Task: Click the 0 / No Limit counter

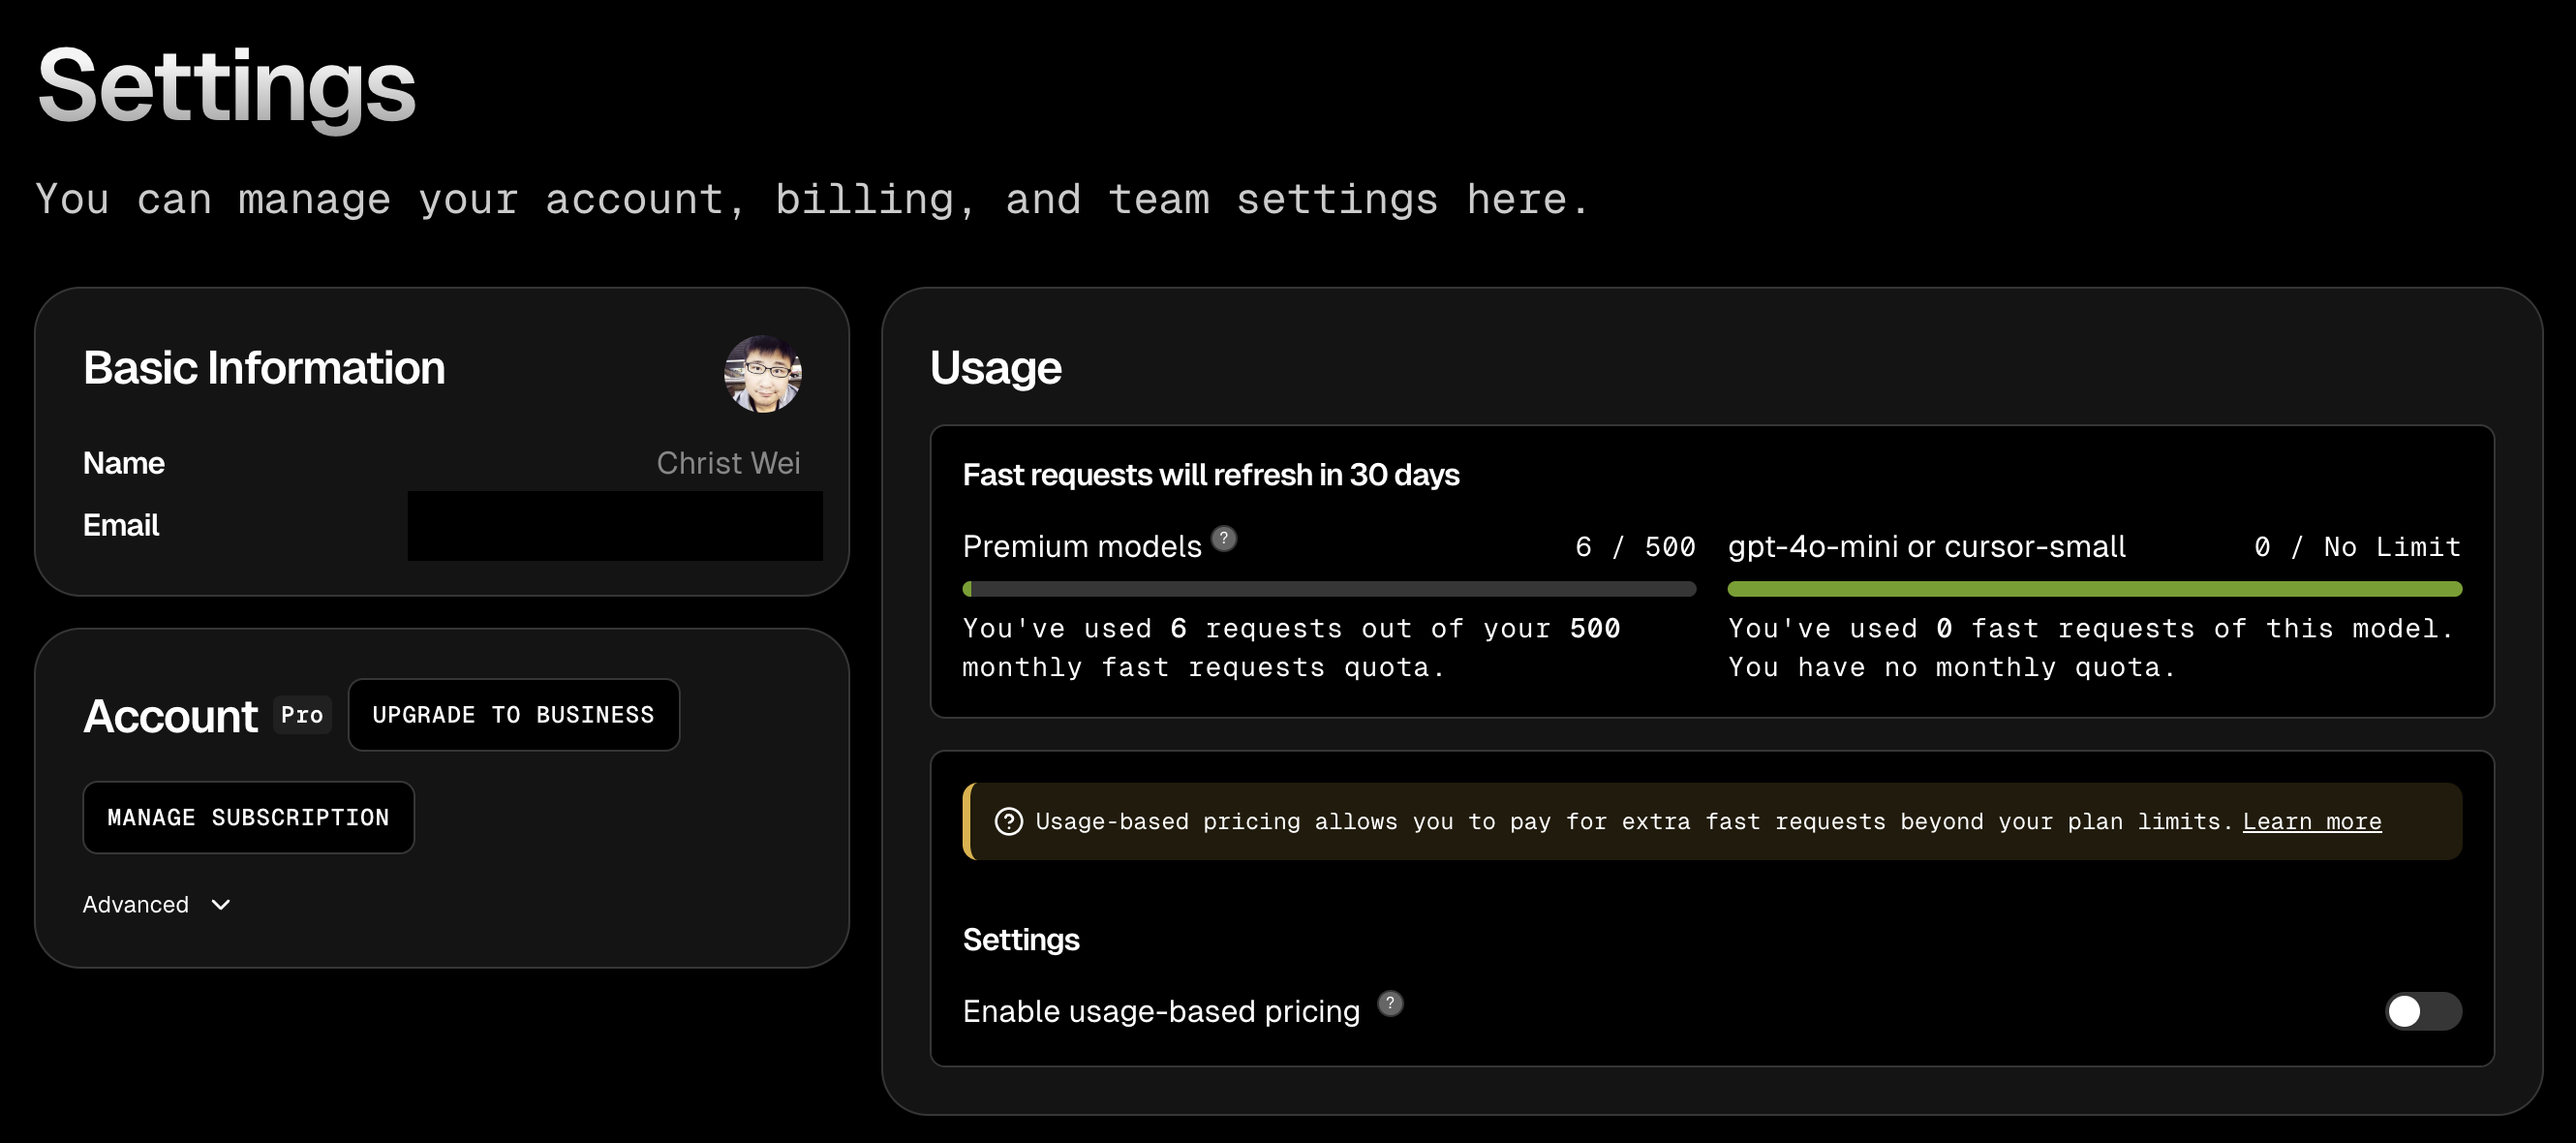Action: (2357, 547)
